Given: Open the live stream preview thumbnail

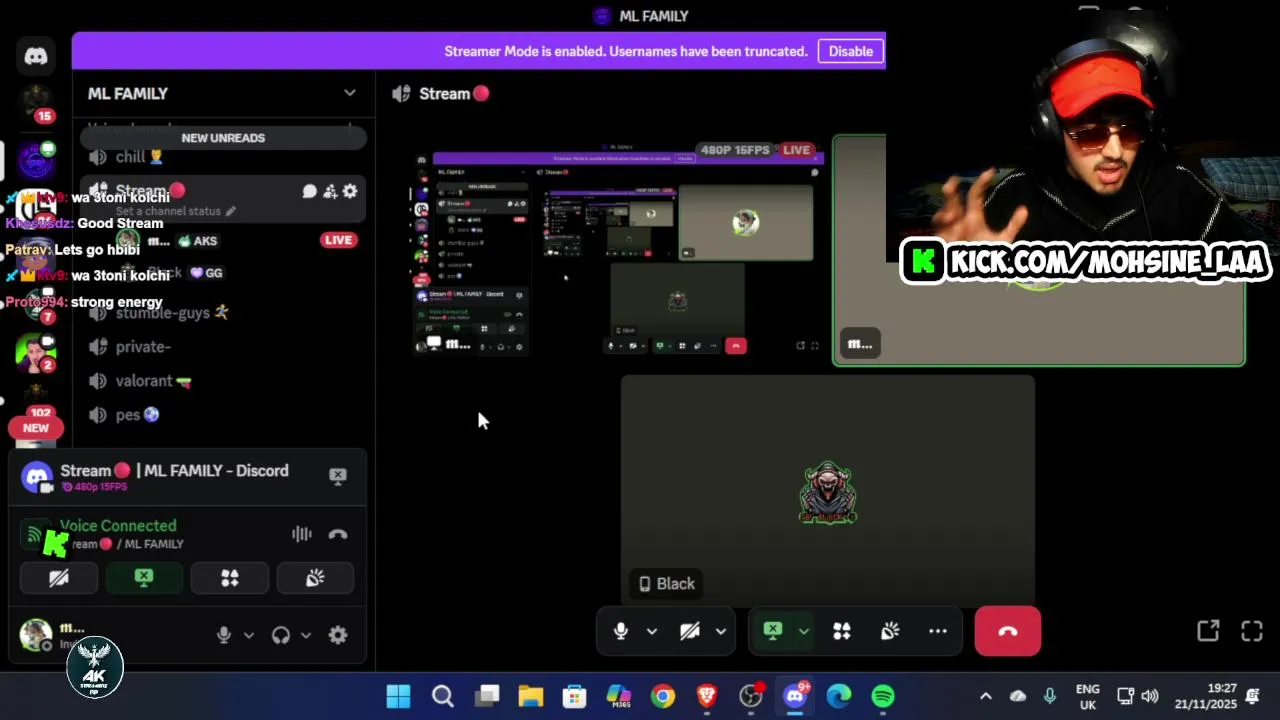Looking at the screenshot, I should coord(620,250).
